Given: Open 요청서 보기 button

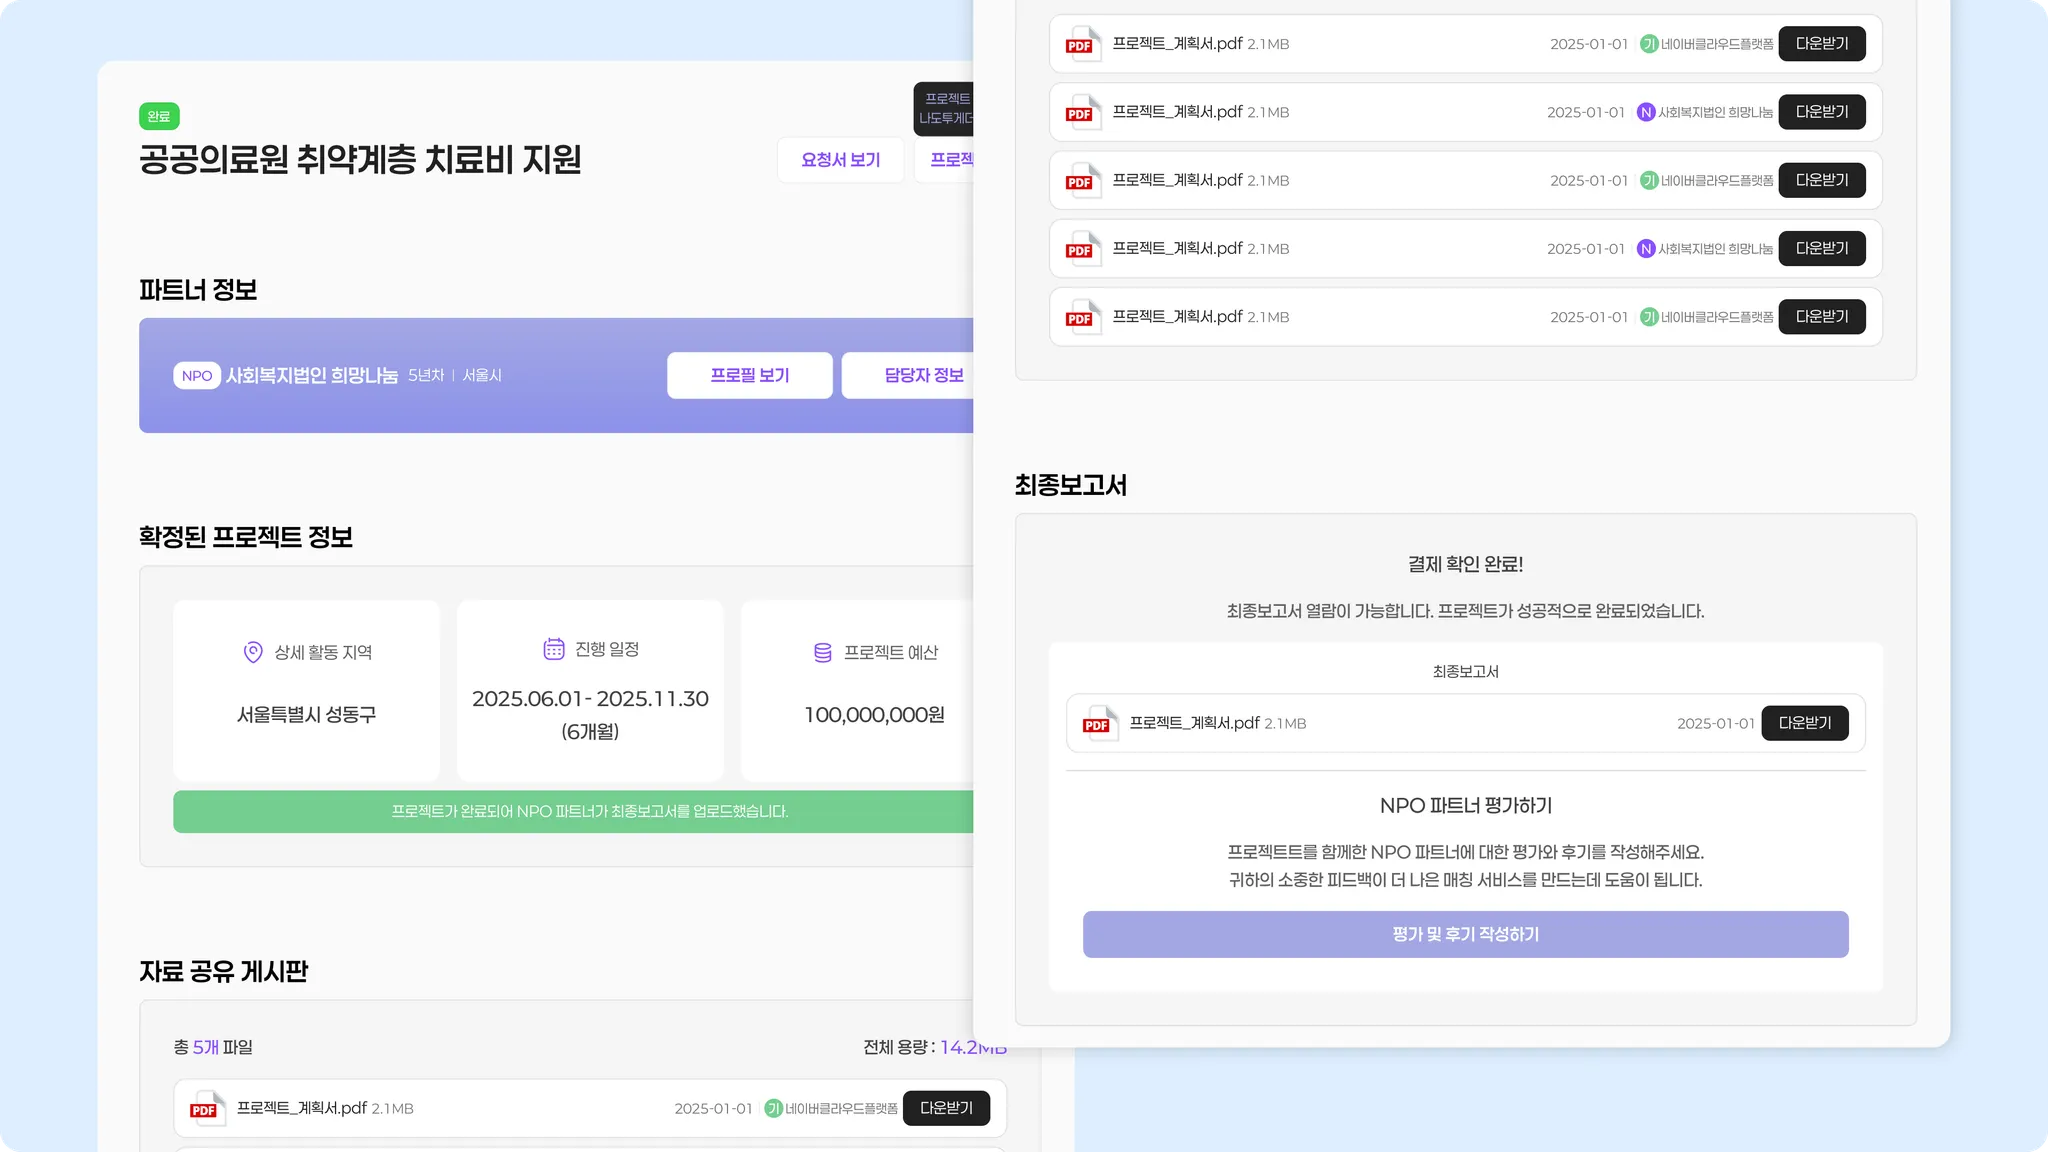Looking at the screenshot, I should point(840,160).
